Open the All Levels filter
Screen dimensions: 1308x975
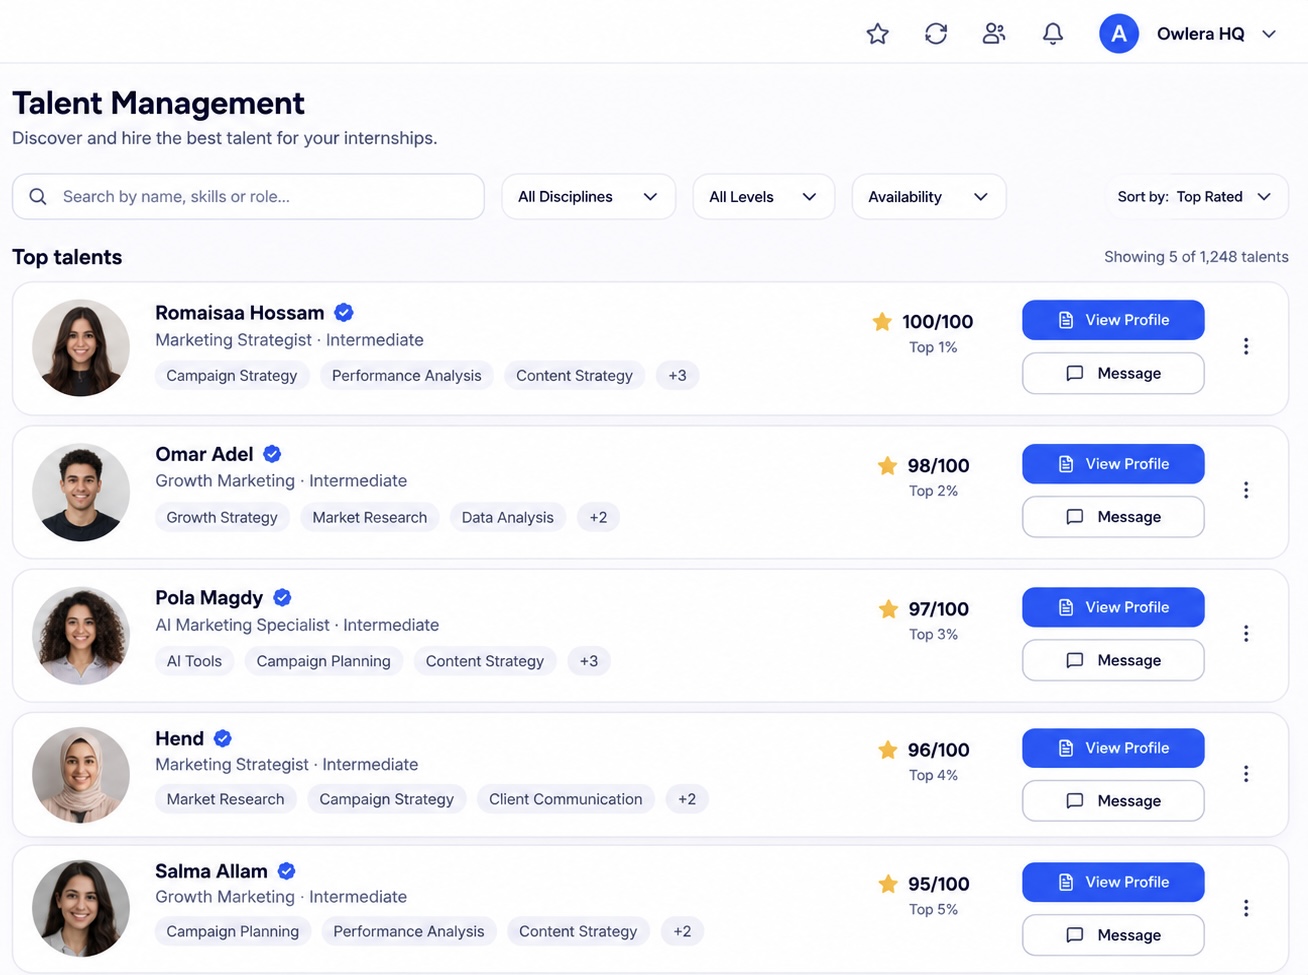pos(763,197)
